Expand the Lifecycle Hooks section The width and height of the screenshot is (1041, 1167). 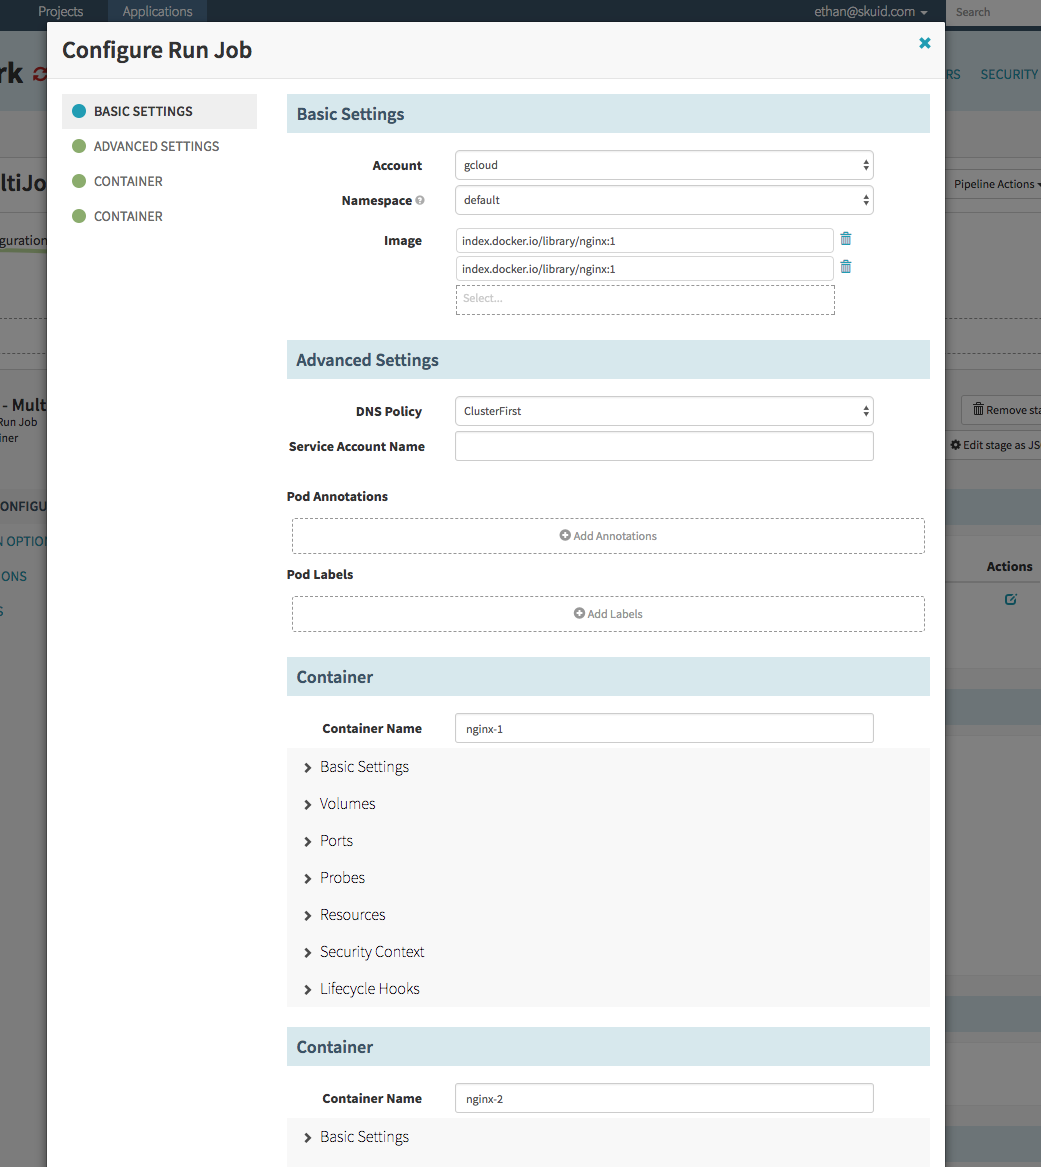click(x=362, y=989)
